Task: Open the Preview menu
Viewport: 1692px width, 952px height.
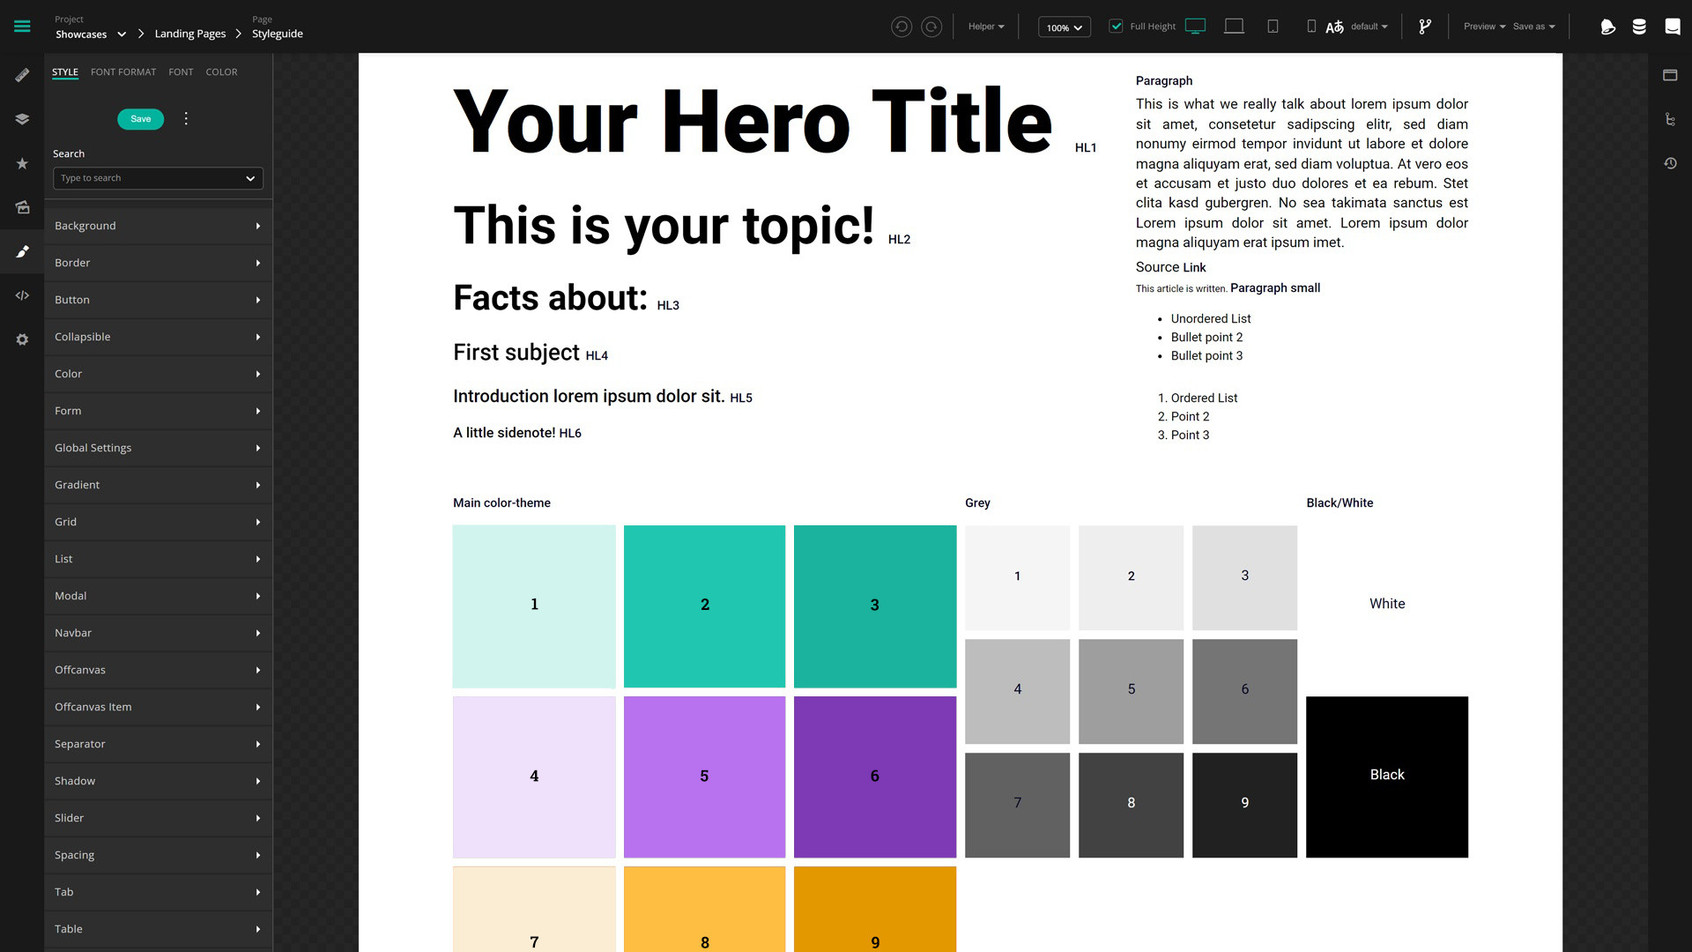Action: 1484,26
